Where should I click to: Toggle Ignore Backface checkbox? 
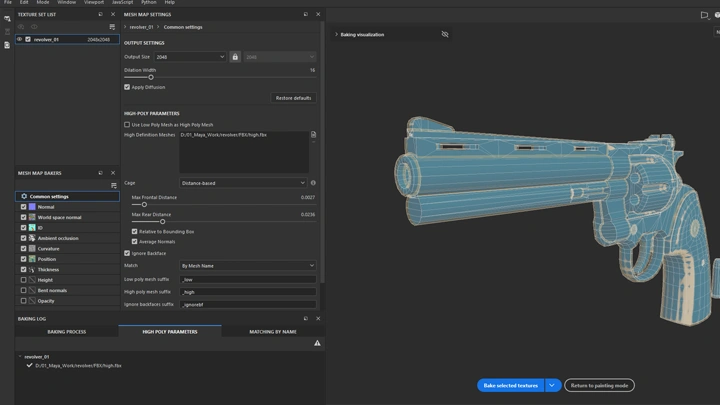point(127,253)
